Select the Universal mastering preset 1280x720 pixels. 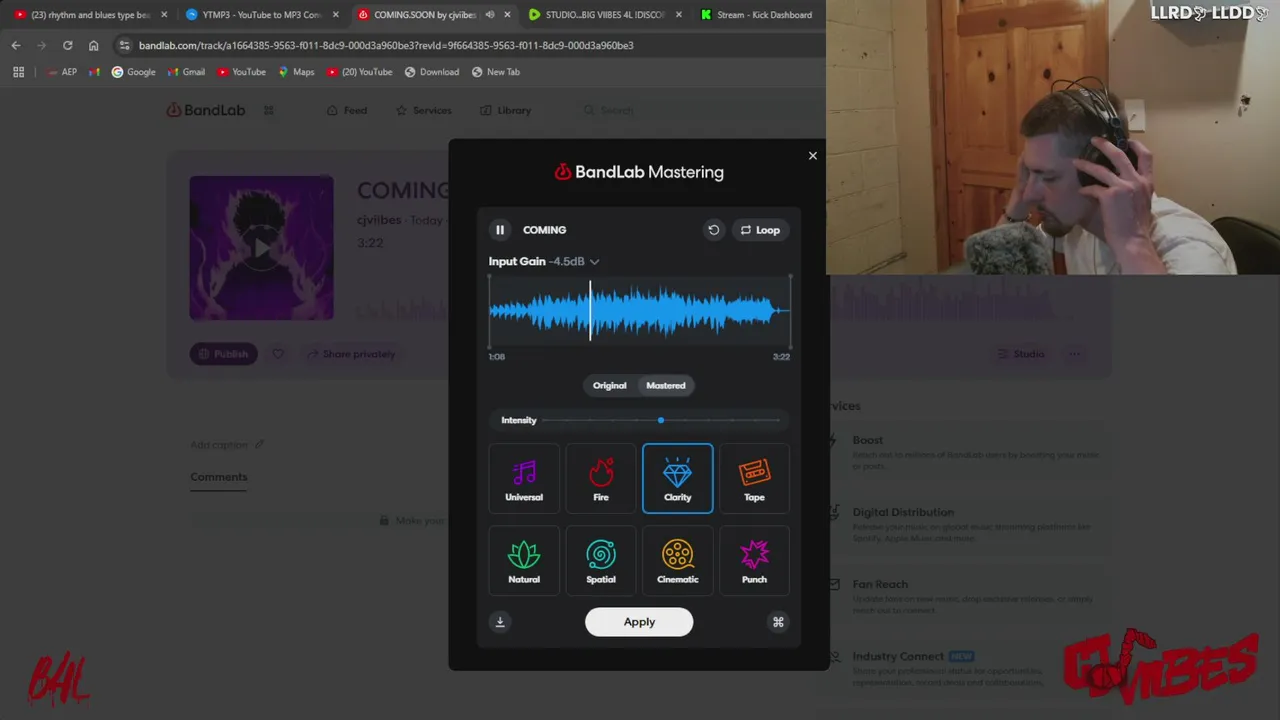(x=524, y=479)
